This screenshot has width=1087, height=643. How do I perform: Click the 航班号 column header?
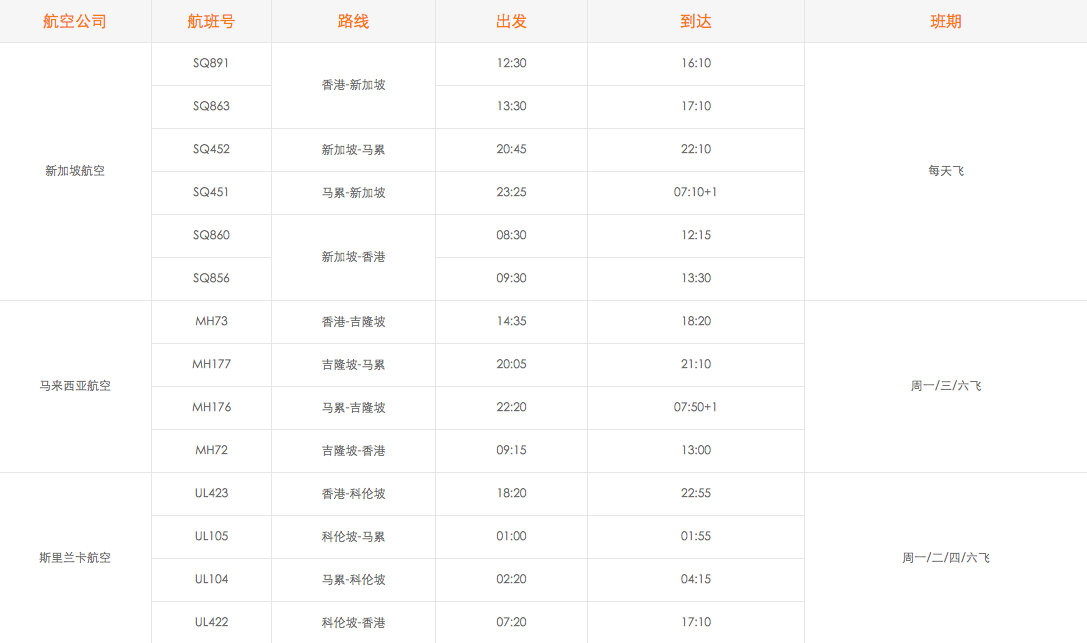point(211,21)
